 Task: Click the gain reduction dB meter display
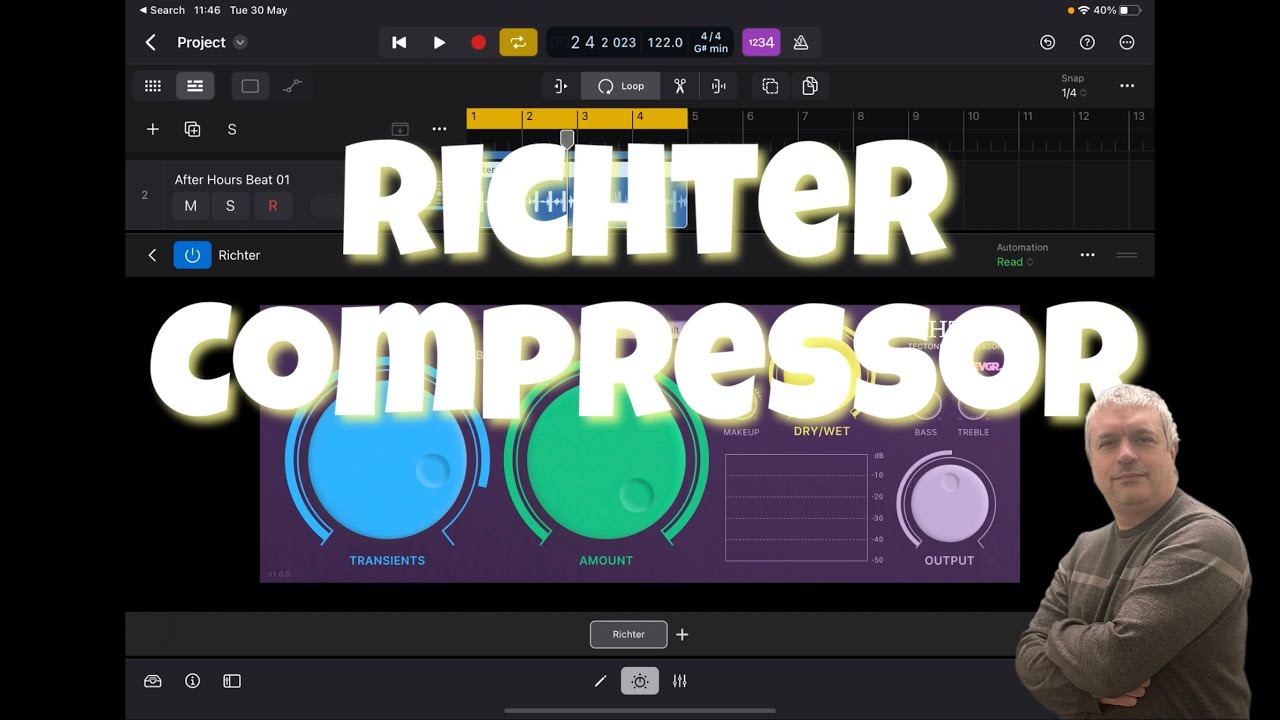click(x=796, y=508)
